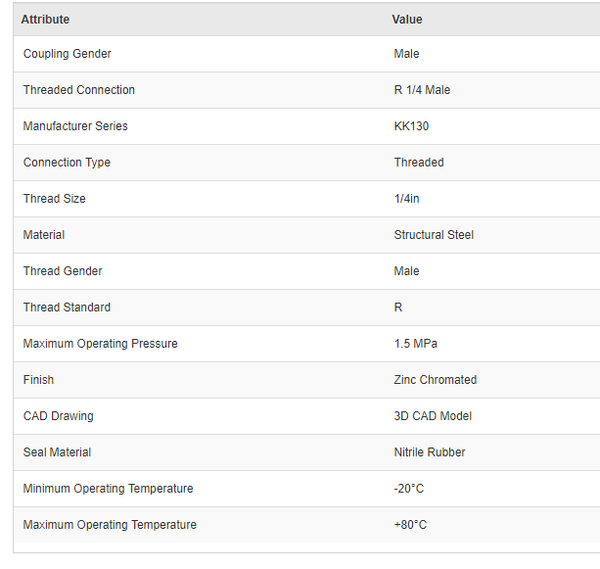Select the Manufacturer Series attribute label
Viewport: 600px width, 569px height.
(75, 126)
